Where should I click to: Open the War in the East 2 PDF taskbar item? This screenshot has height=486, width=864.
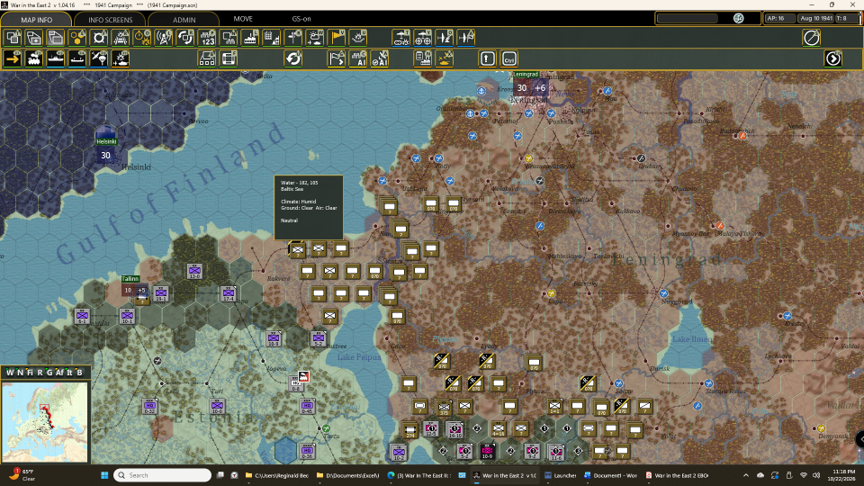coord(677,475)
